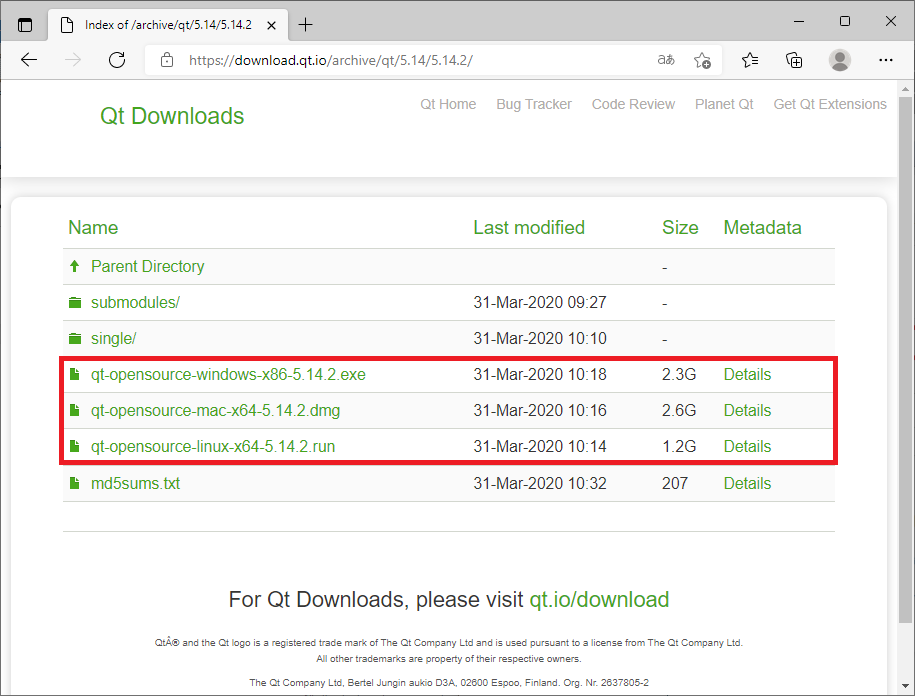Click the 2.6G size value
Image resolution: width=915 pixels, height=696 pixels.
(679, 411)
